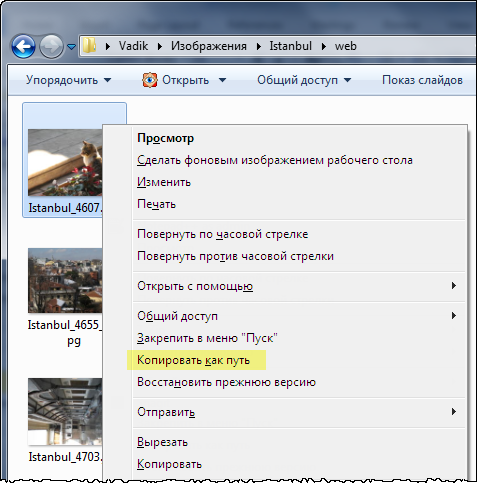Select the city rooftops thumbnail Istanbul_4655

[x=65, y=280]
